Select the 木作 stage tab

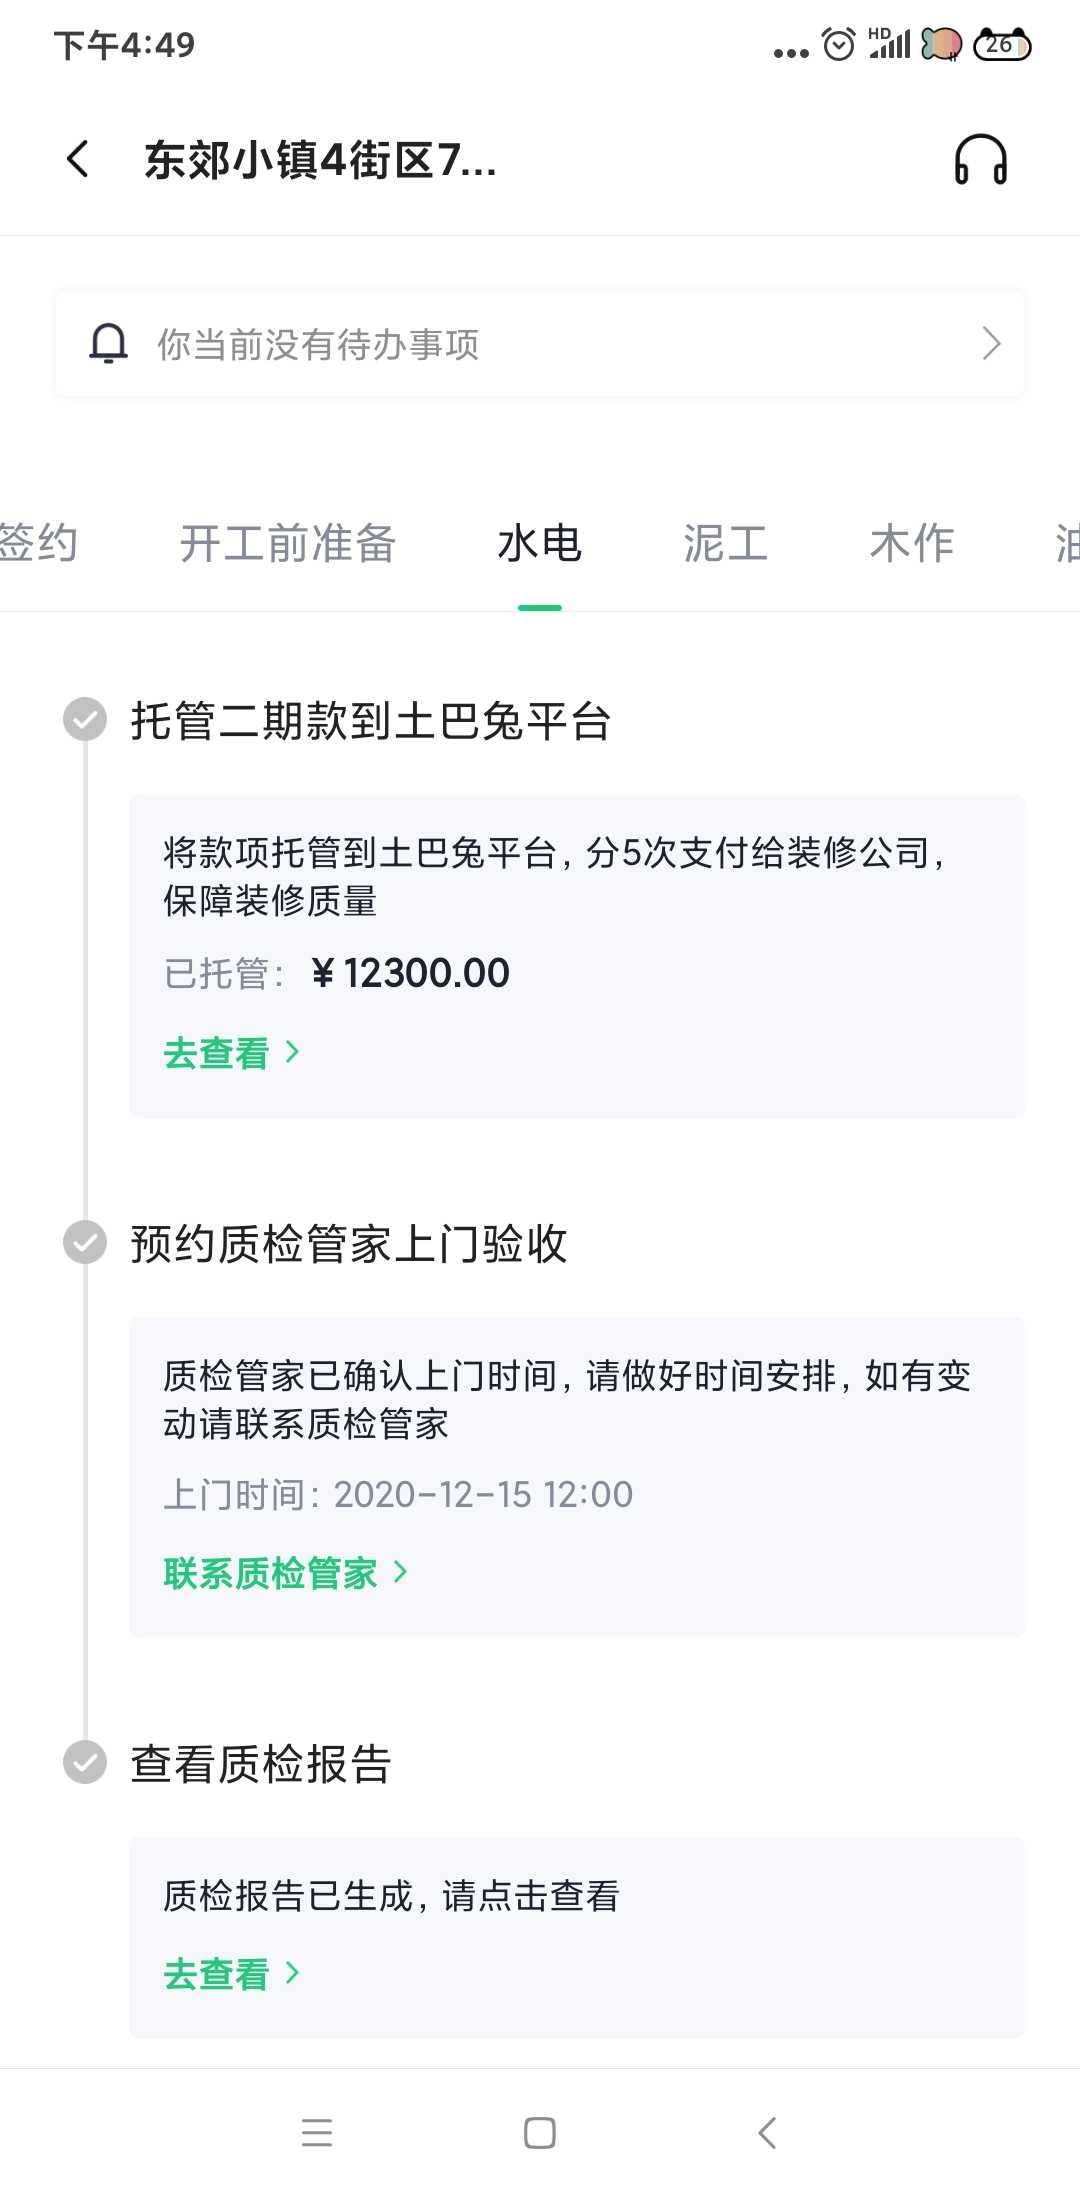click(911, 543)
